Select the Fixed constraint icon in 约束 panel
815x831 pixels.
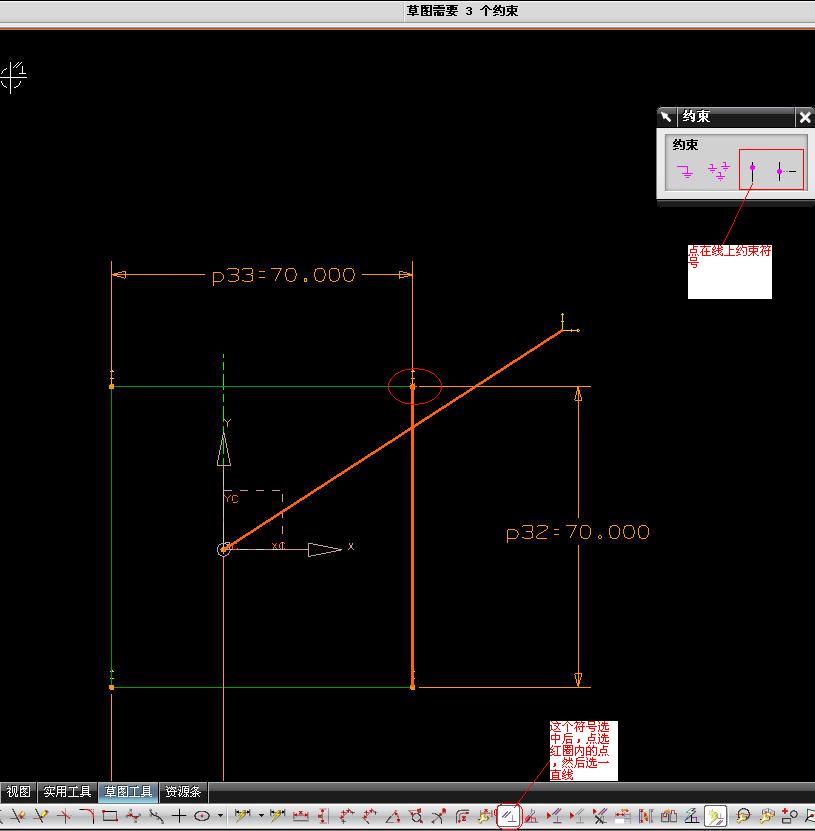(685, 171)
